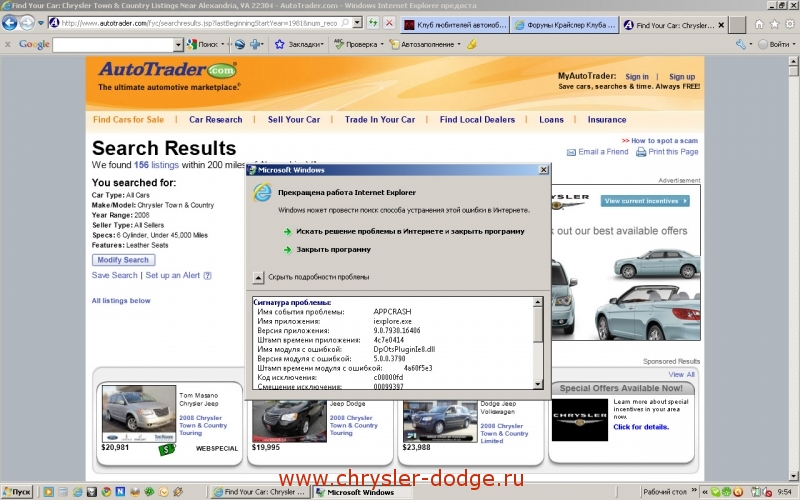800x500 pixels.
Task: Open the Insurance menu item
Action: pyautogui.click(x=607, y=120)
